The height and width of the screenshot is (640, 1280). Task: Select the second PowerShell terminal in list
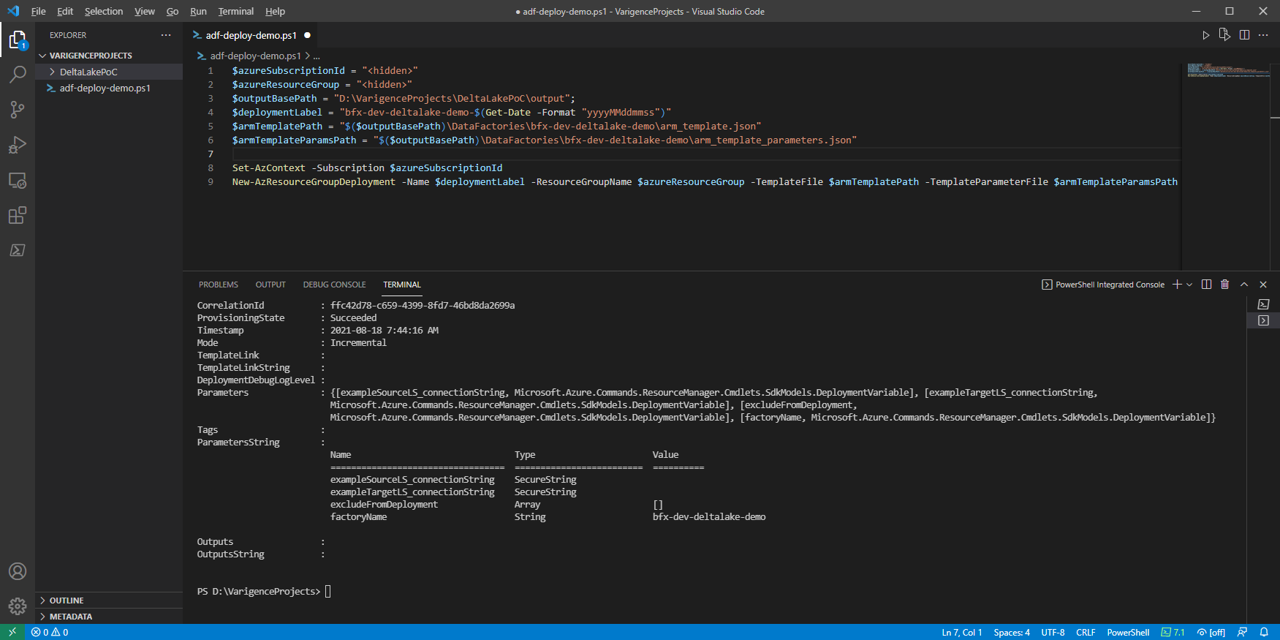pyautogui.click(x=1263, y=321)
